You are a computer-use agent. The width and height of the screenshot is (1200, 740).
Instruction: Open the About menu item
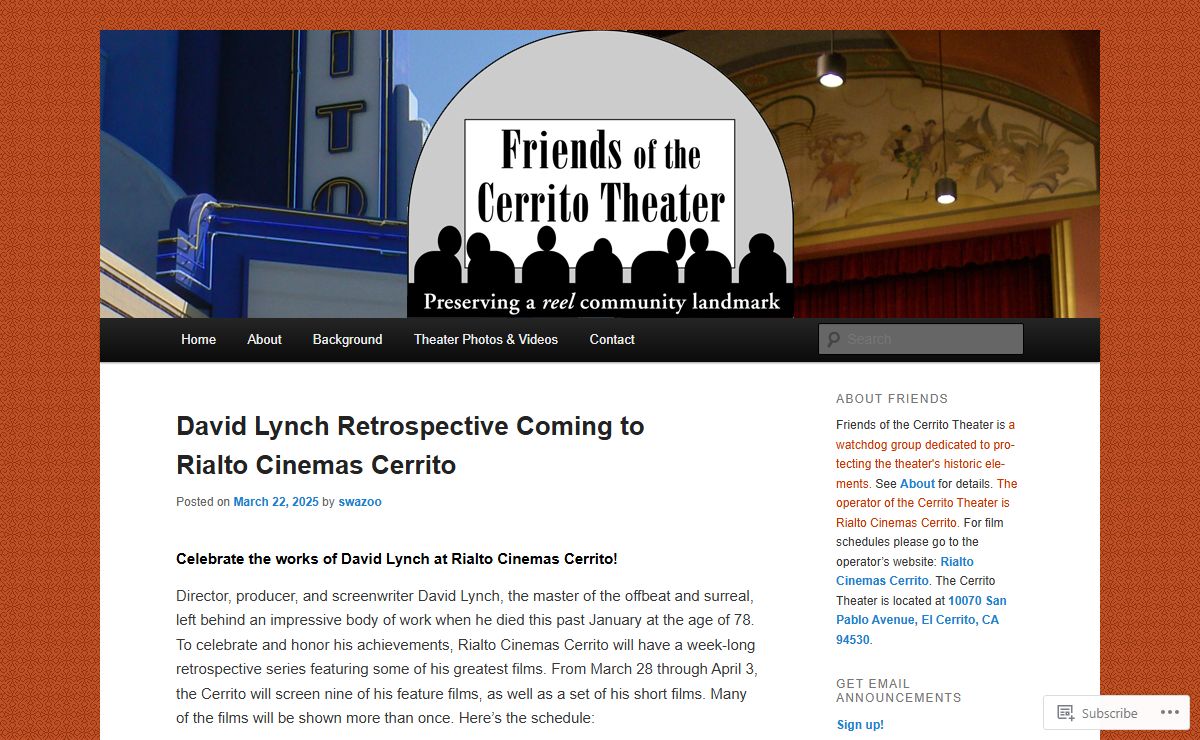tap(264, 339)
